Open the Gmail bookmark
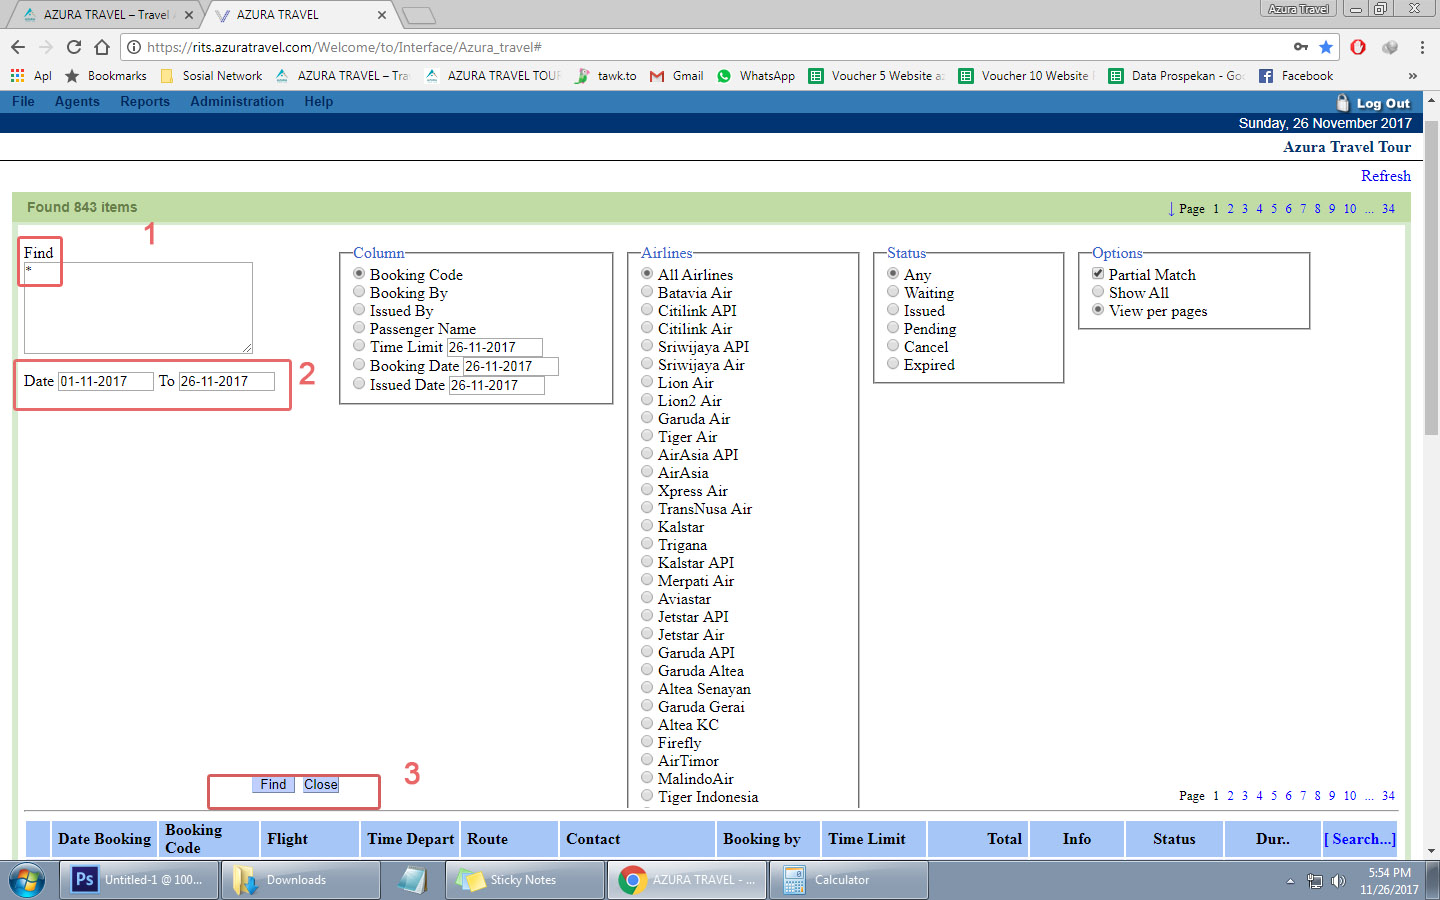The width and height of the screenshot is (1440, 900). click(677, 75)
